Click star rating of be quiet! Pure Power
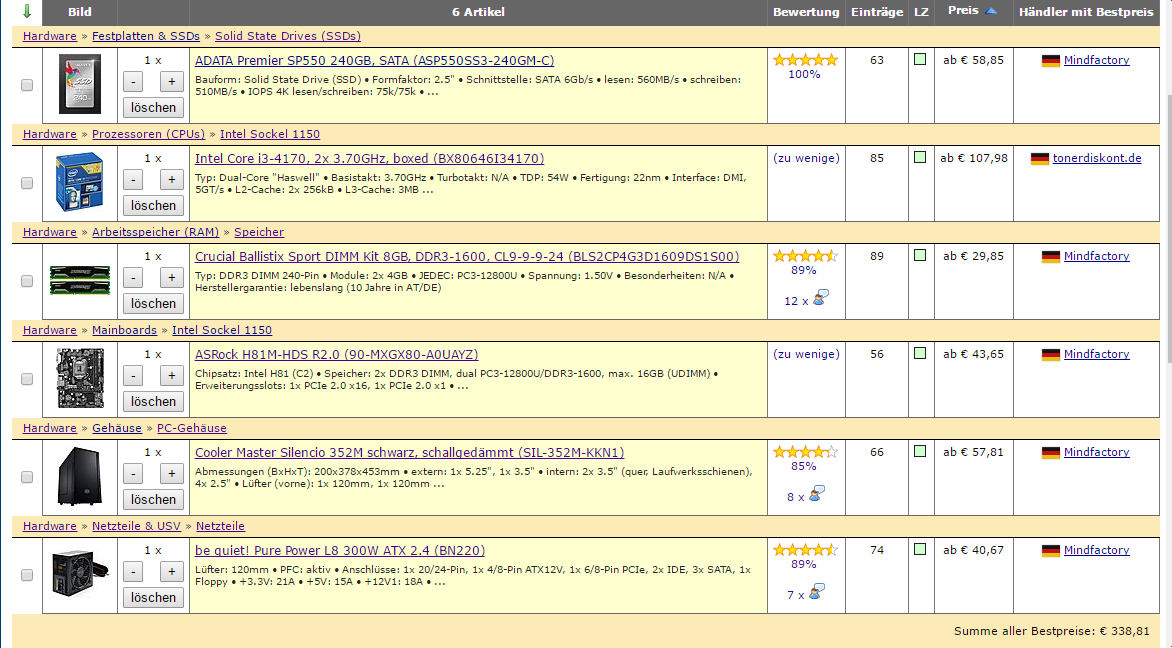This screenshot has height=648, width=1172. coord(805,549)
